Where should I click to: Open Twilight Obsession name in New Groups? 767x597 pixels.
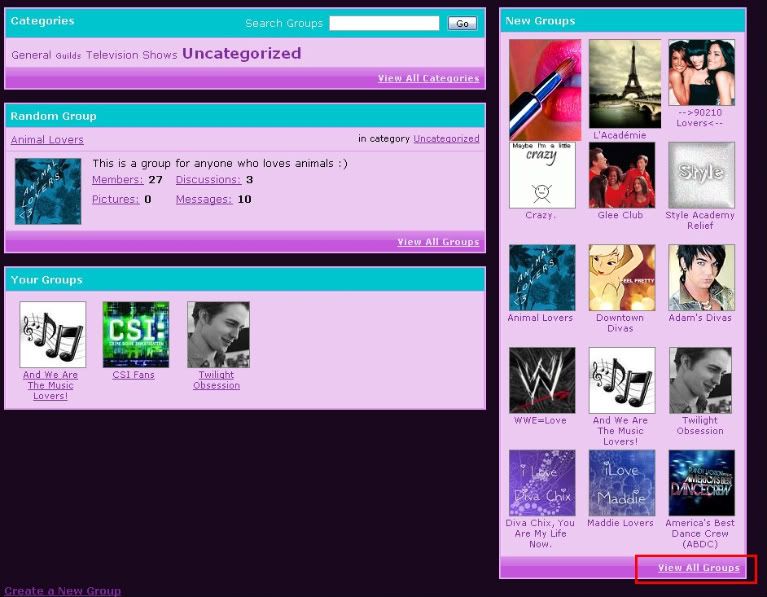coord(700,426)
